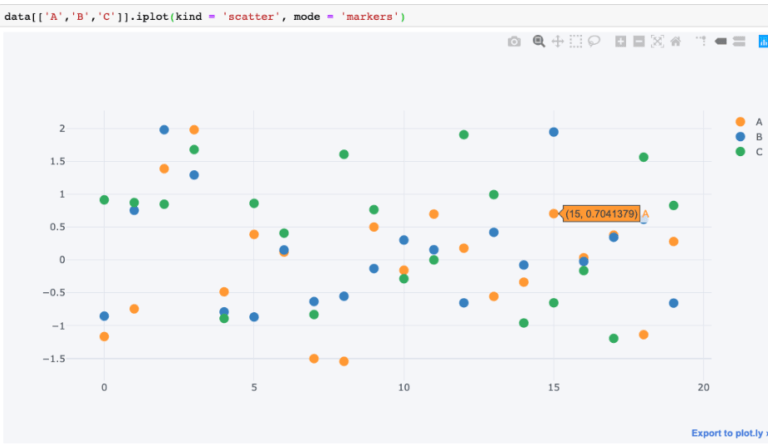The image size is (768, 445).
Task: Activate the Pan tool
Action: click(557, 41)
